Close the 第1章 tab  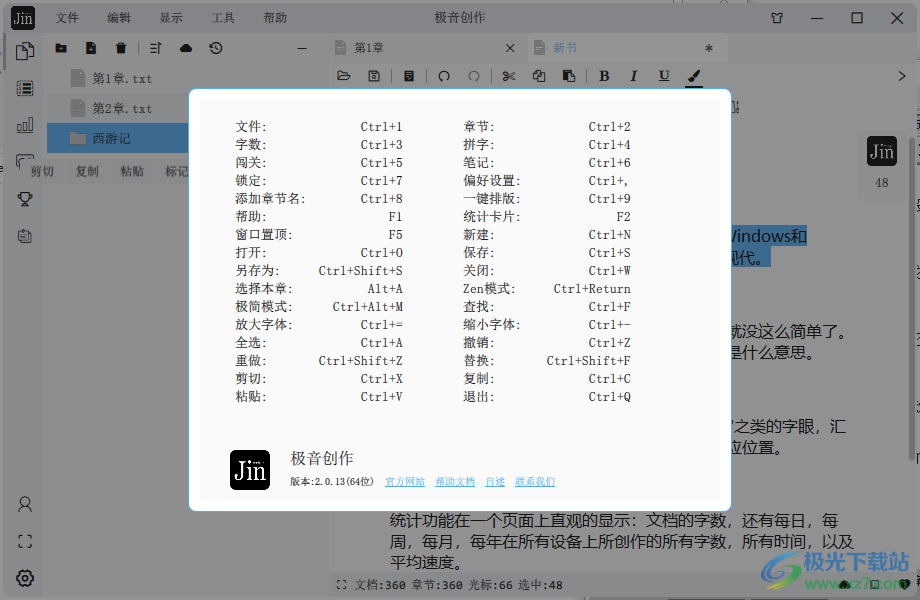coord(510,48)
